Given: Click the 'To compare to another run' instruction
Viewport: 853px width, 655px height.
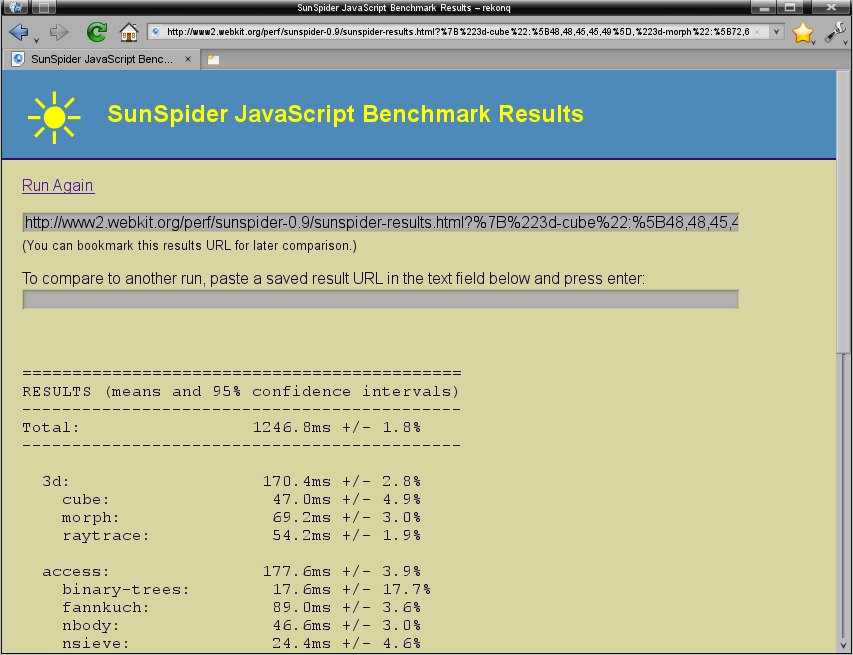Looking at the screenshot, I should pos(333,279).
